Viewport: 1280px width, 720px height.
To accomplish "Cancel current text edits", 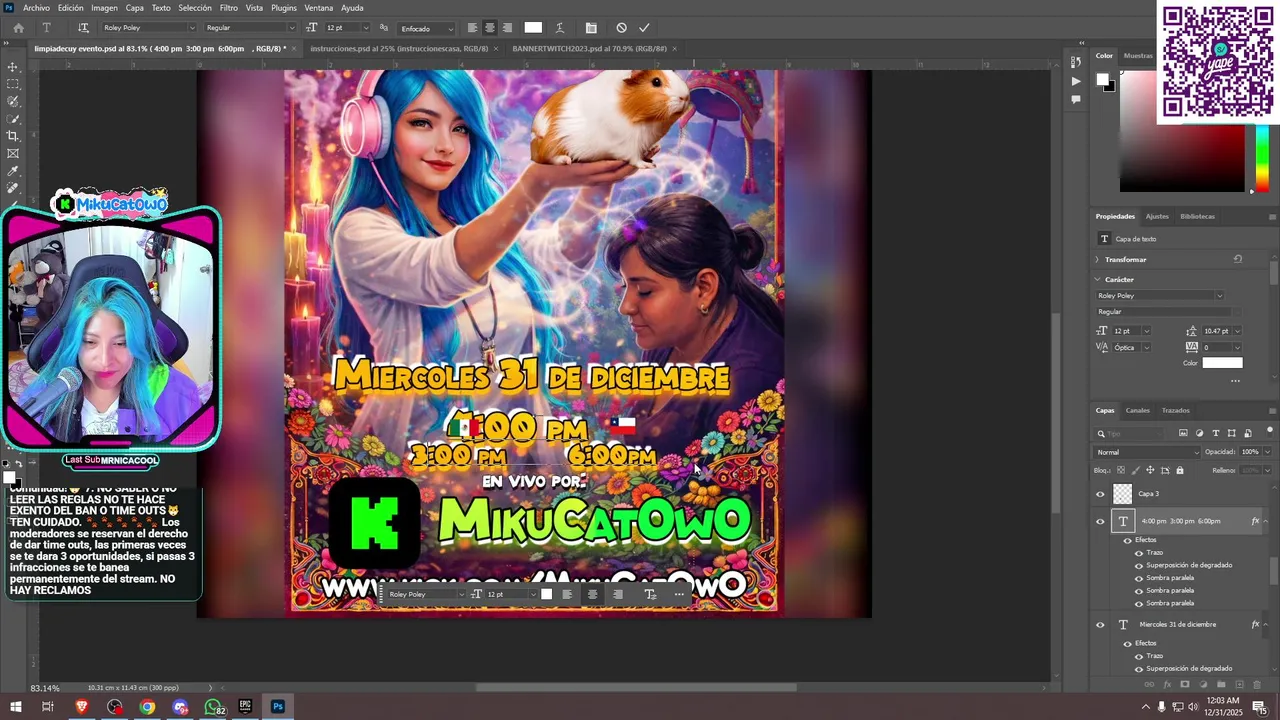I will 621,28.
